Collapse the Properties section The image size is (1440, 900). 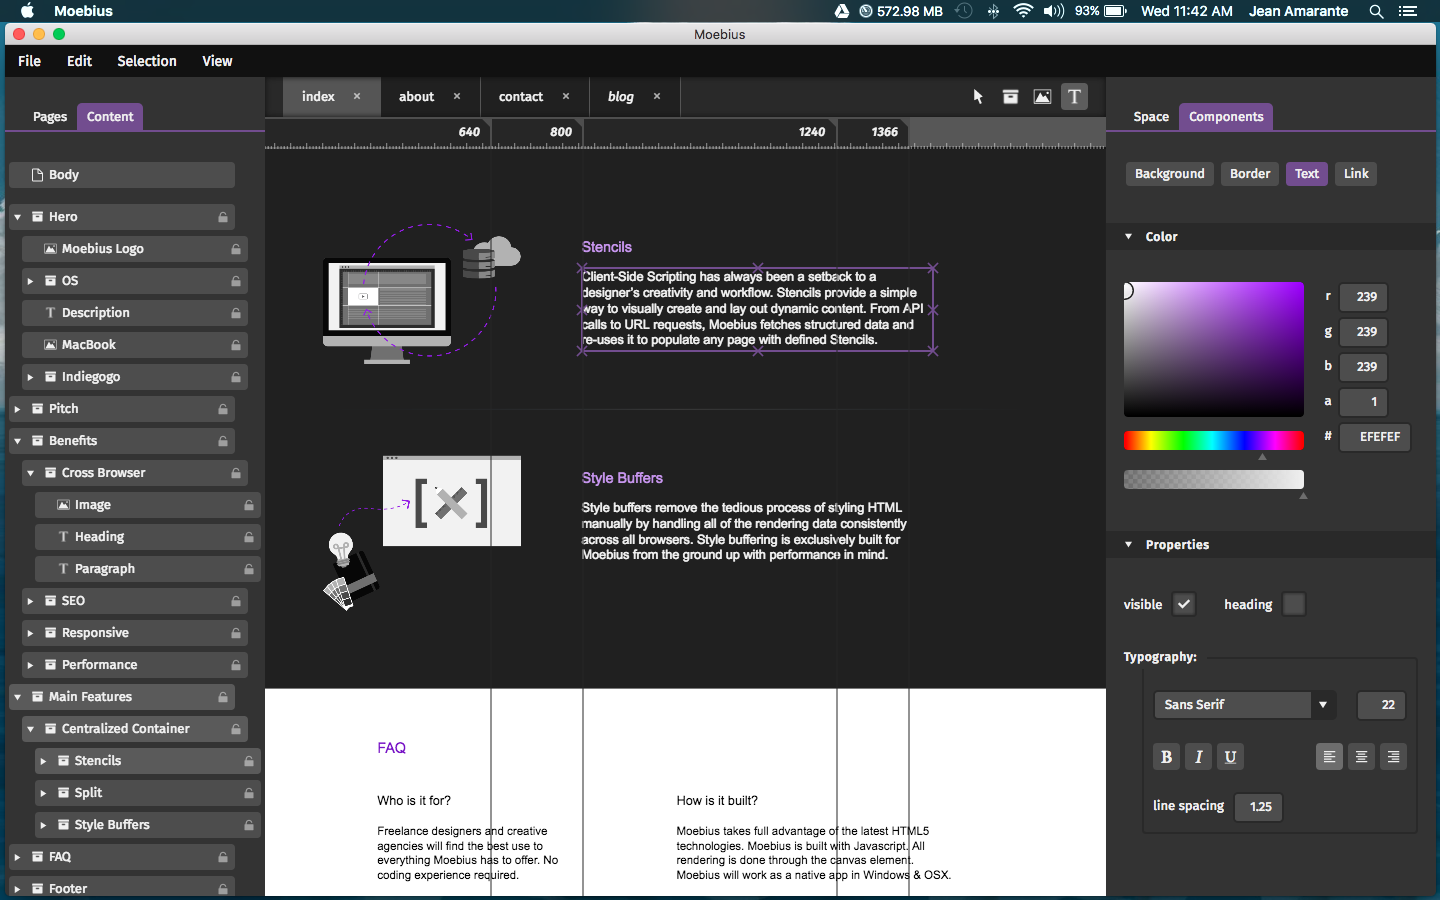1129,545
